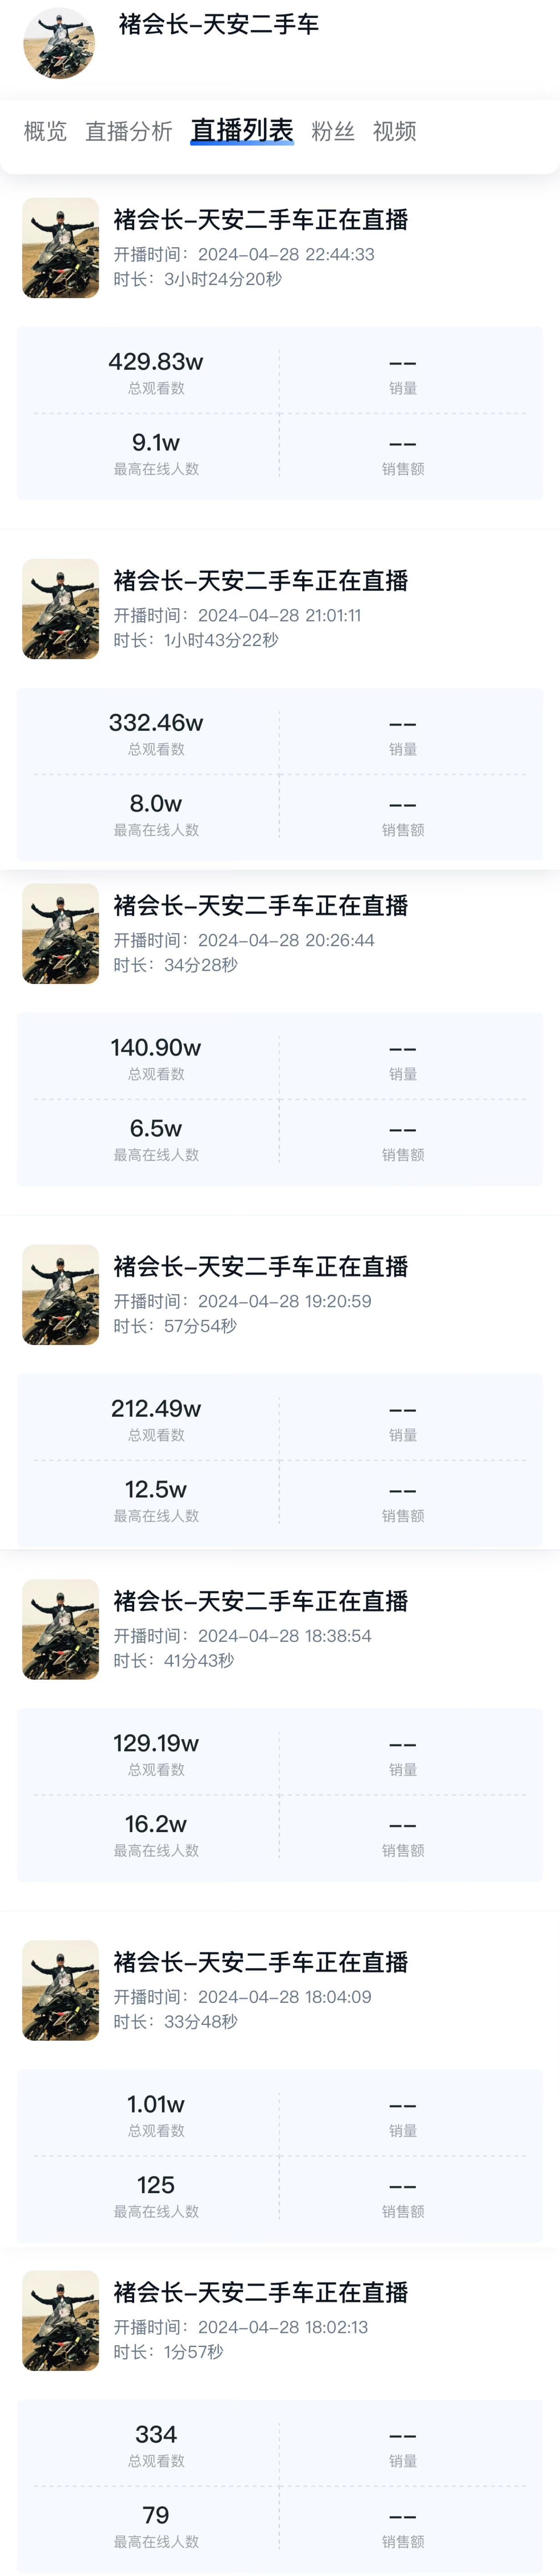Select the 332.46w total views figure
Screen dimensions: 560x2576
[x=156, y=723]
